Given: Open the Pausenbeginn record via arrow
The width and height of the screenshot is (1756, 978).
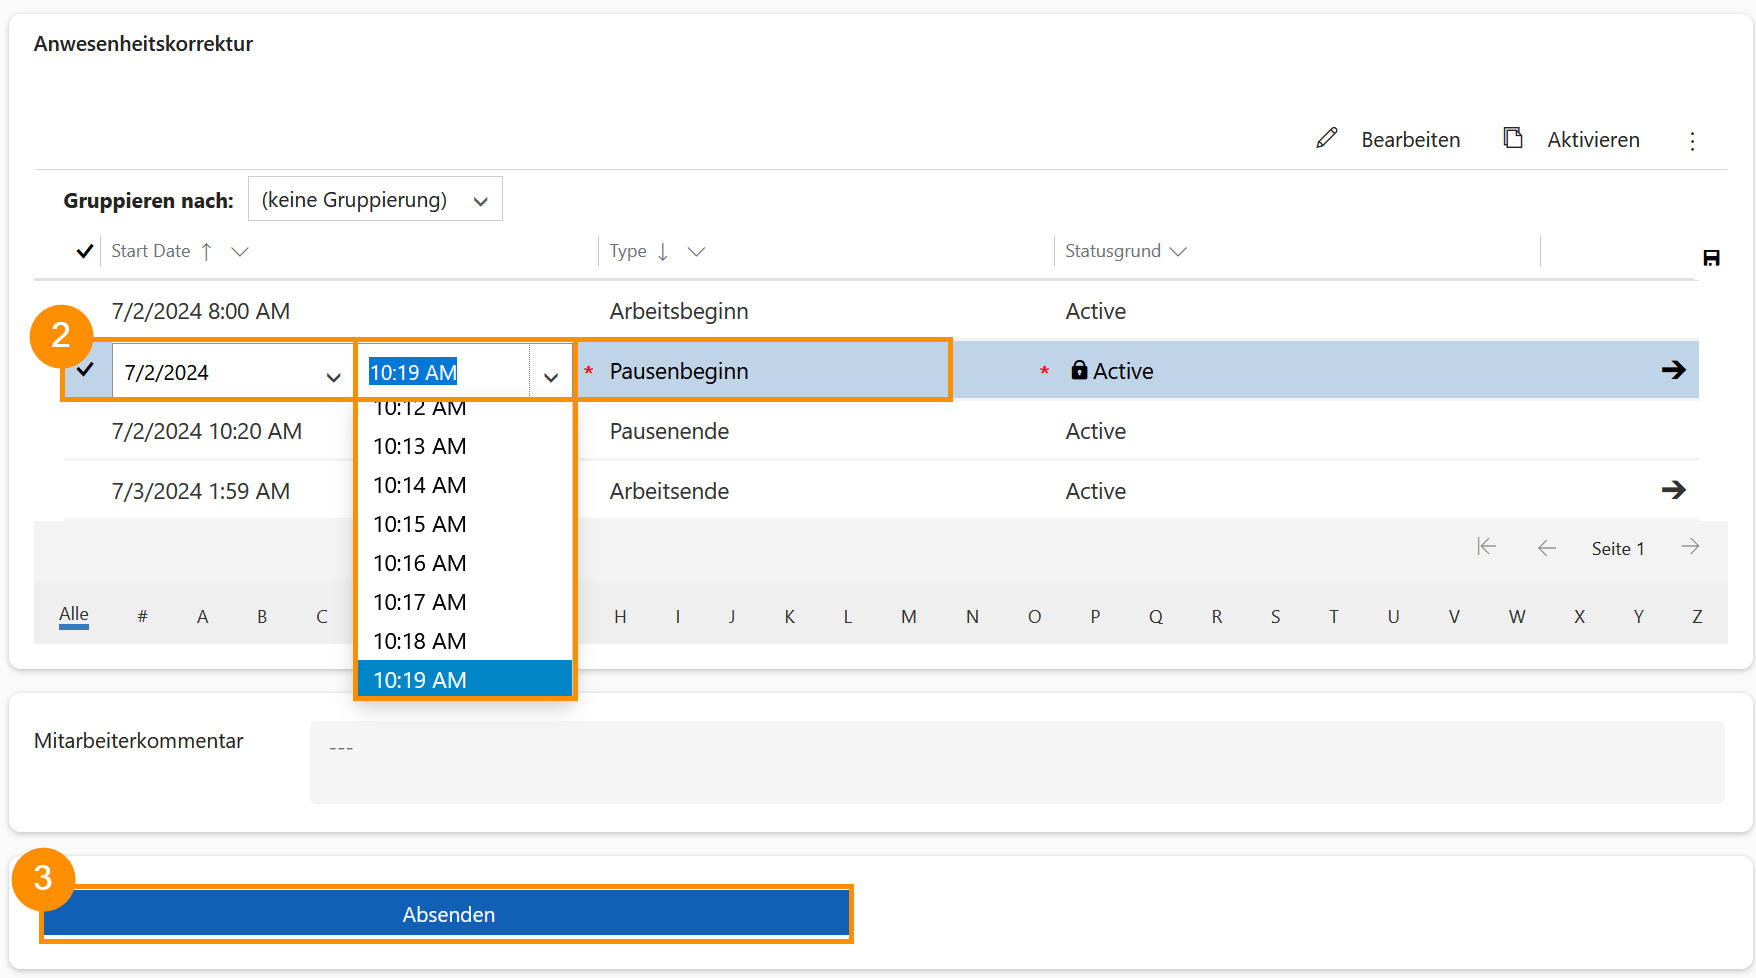Looking at the screenshot, I should point(1673,370).
